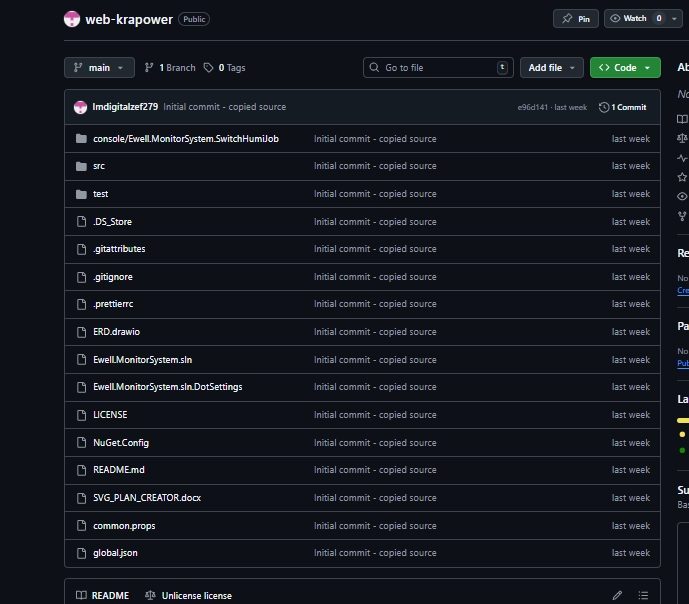Viewport: 689px width, 604px height.
Task: Click the green Code button
Action: (x=625, y=68)
